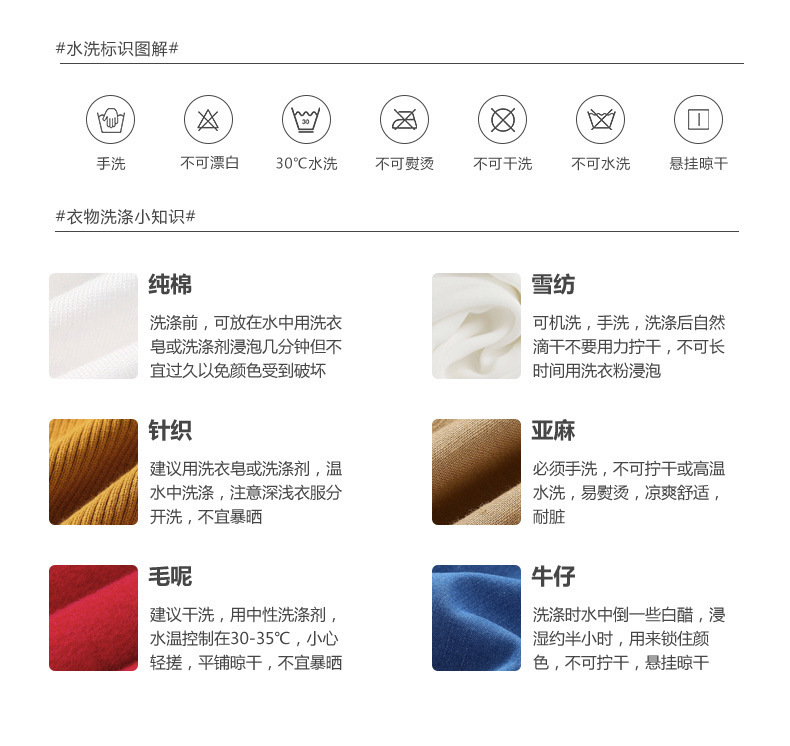Click the 不可干洗 no dry clean icon

point(502,119)
